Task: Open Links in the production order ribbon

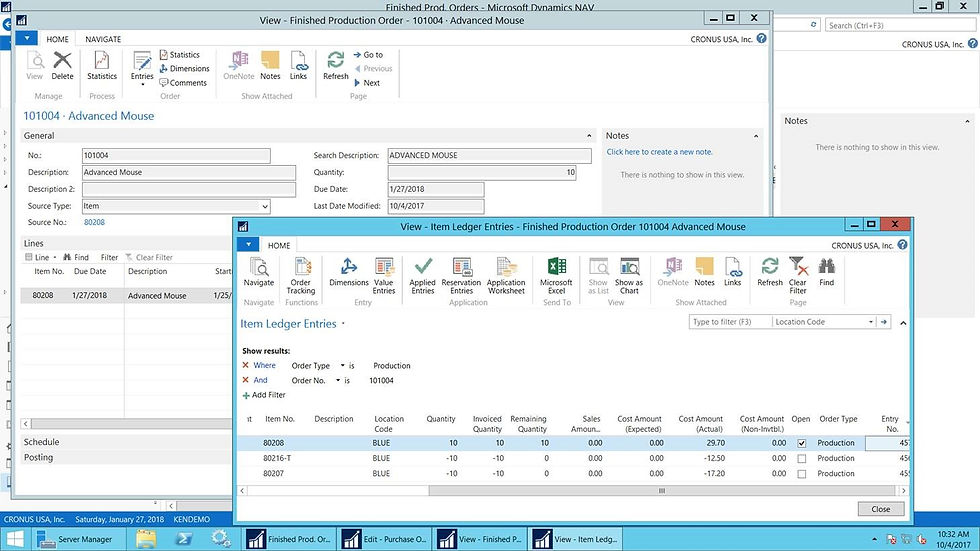Action: 298,66
